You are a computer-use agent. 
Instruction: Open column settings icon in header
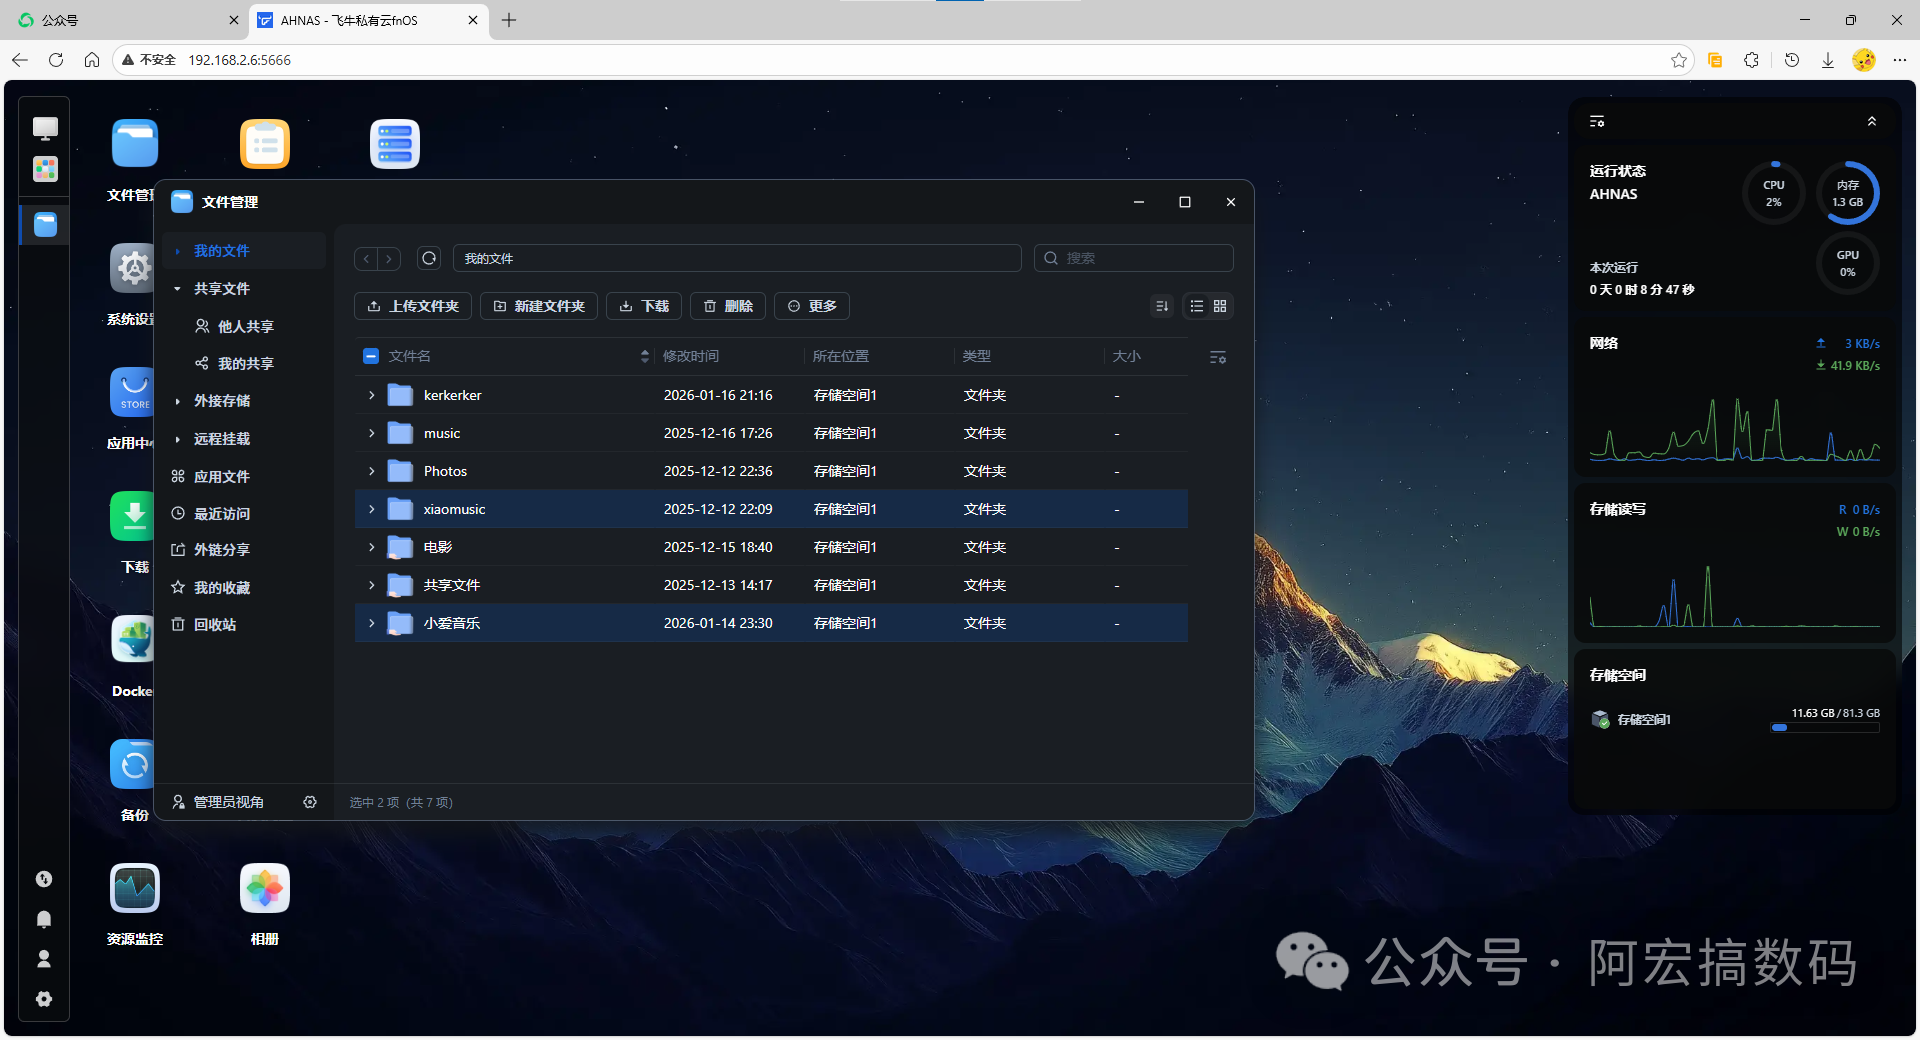tap(1218, 357)
